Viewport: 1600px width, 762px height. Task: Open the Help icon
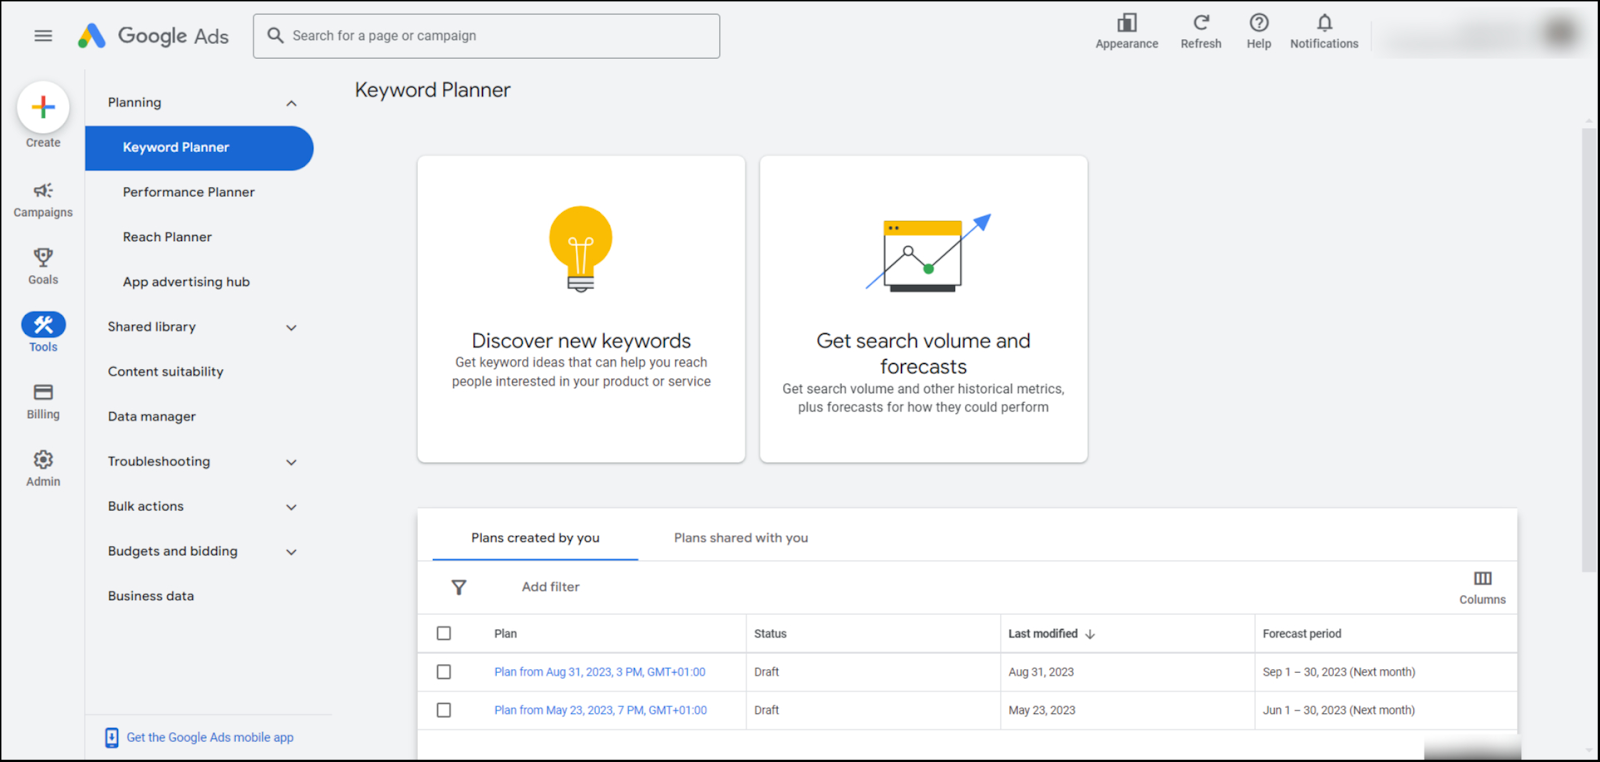click(x=1259, y=22)
